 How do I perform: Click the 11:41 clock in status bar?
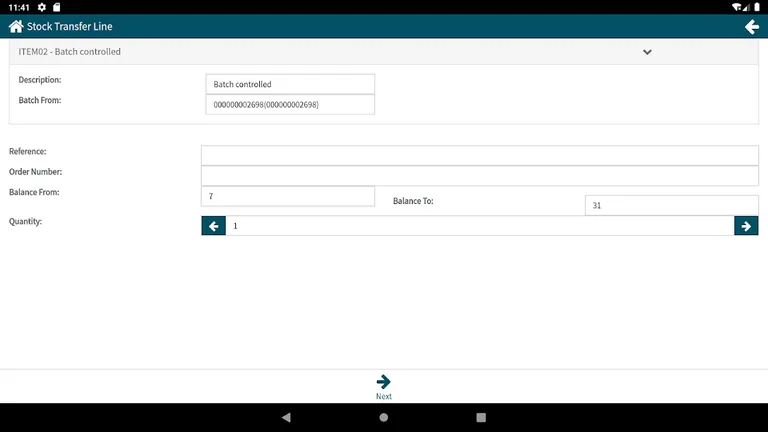(x=19, y=7)
